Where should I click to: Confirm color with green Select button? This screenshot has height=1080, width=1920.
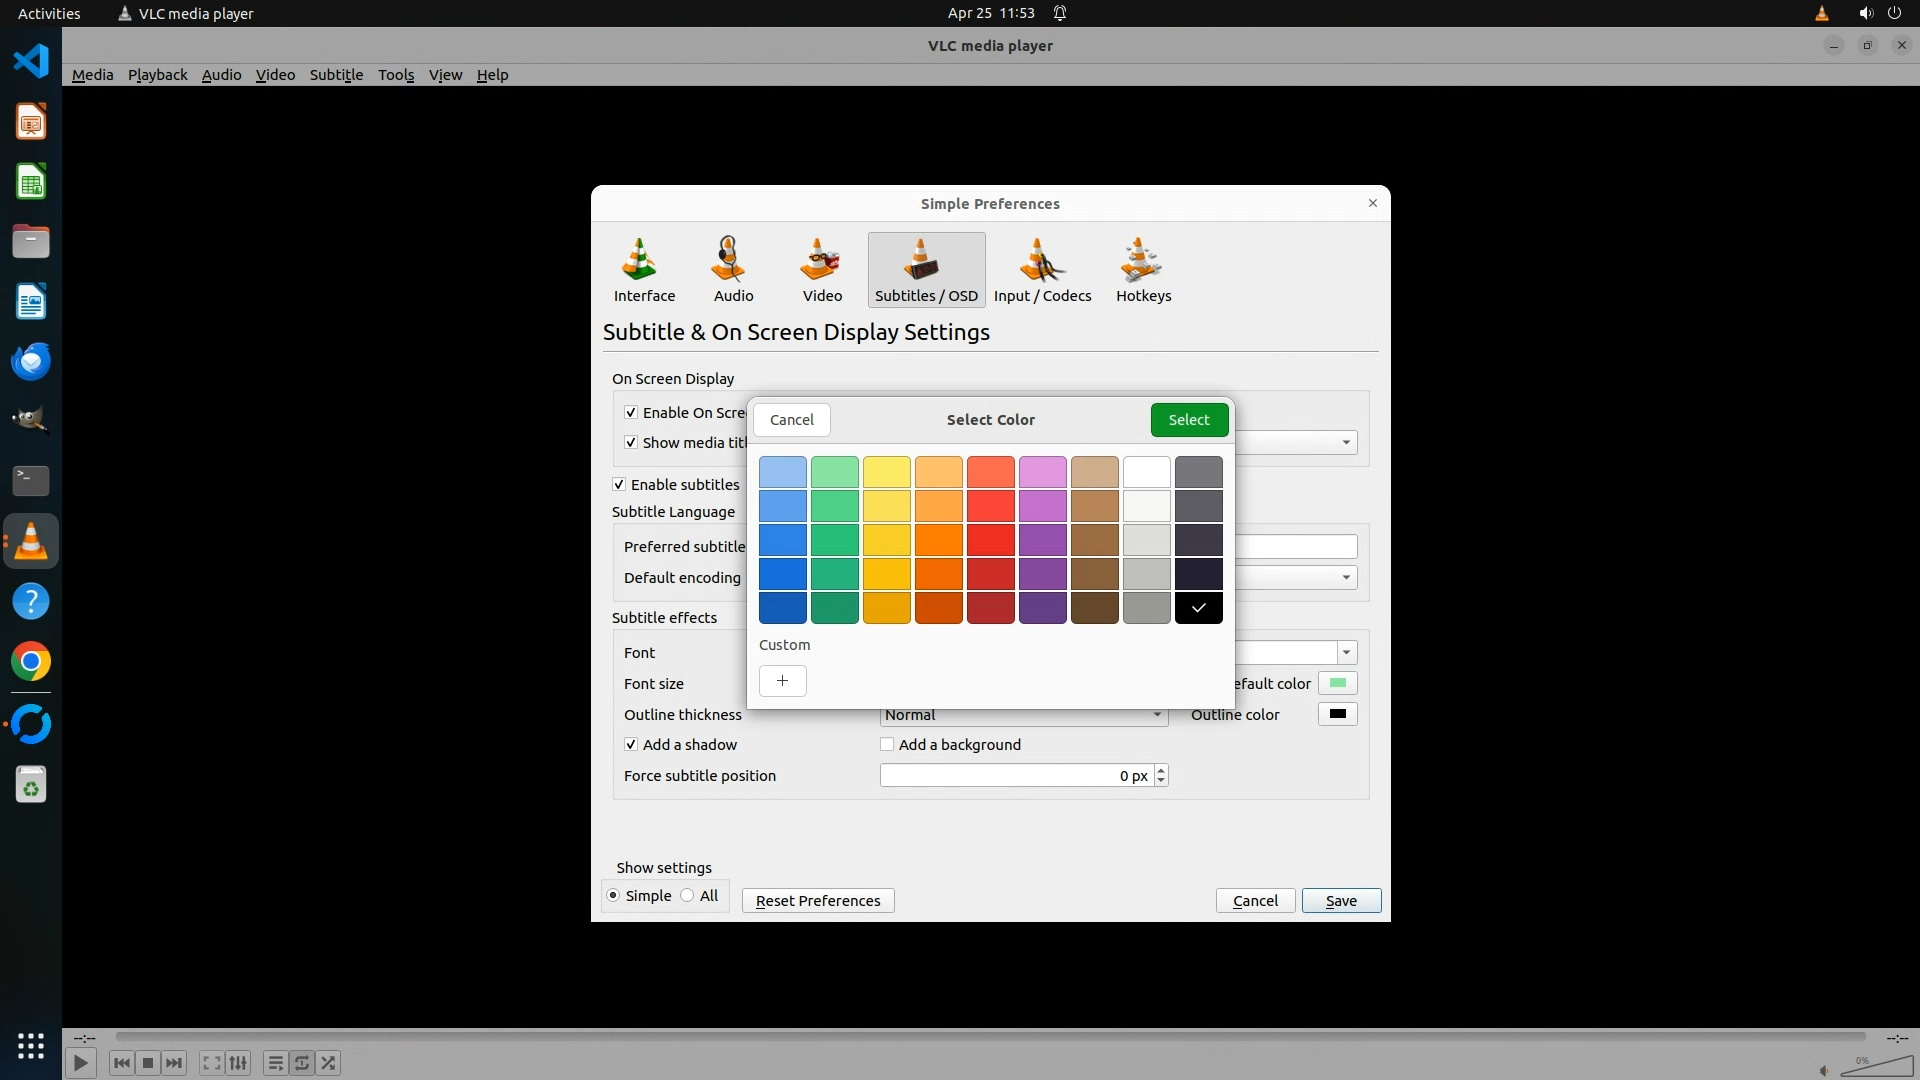click(1188, 420)
